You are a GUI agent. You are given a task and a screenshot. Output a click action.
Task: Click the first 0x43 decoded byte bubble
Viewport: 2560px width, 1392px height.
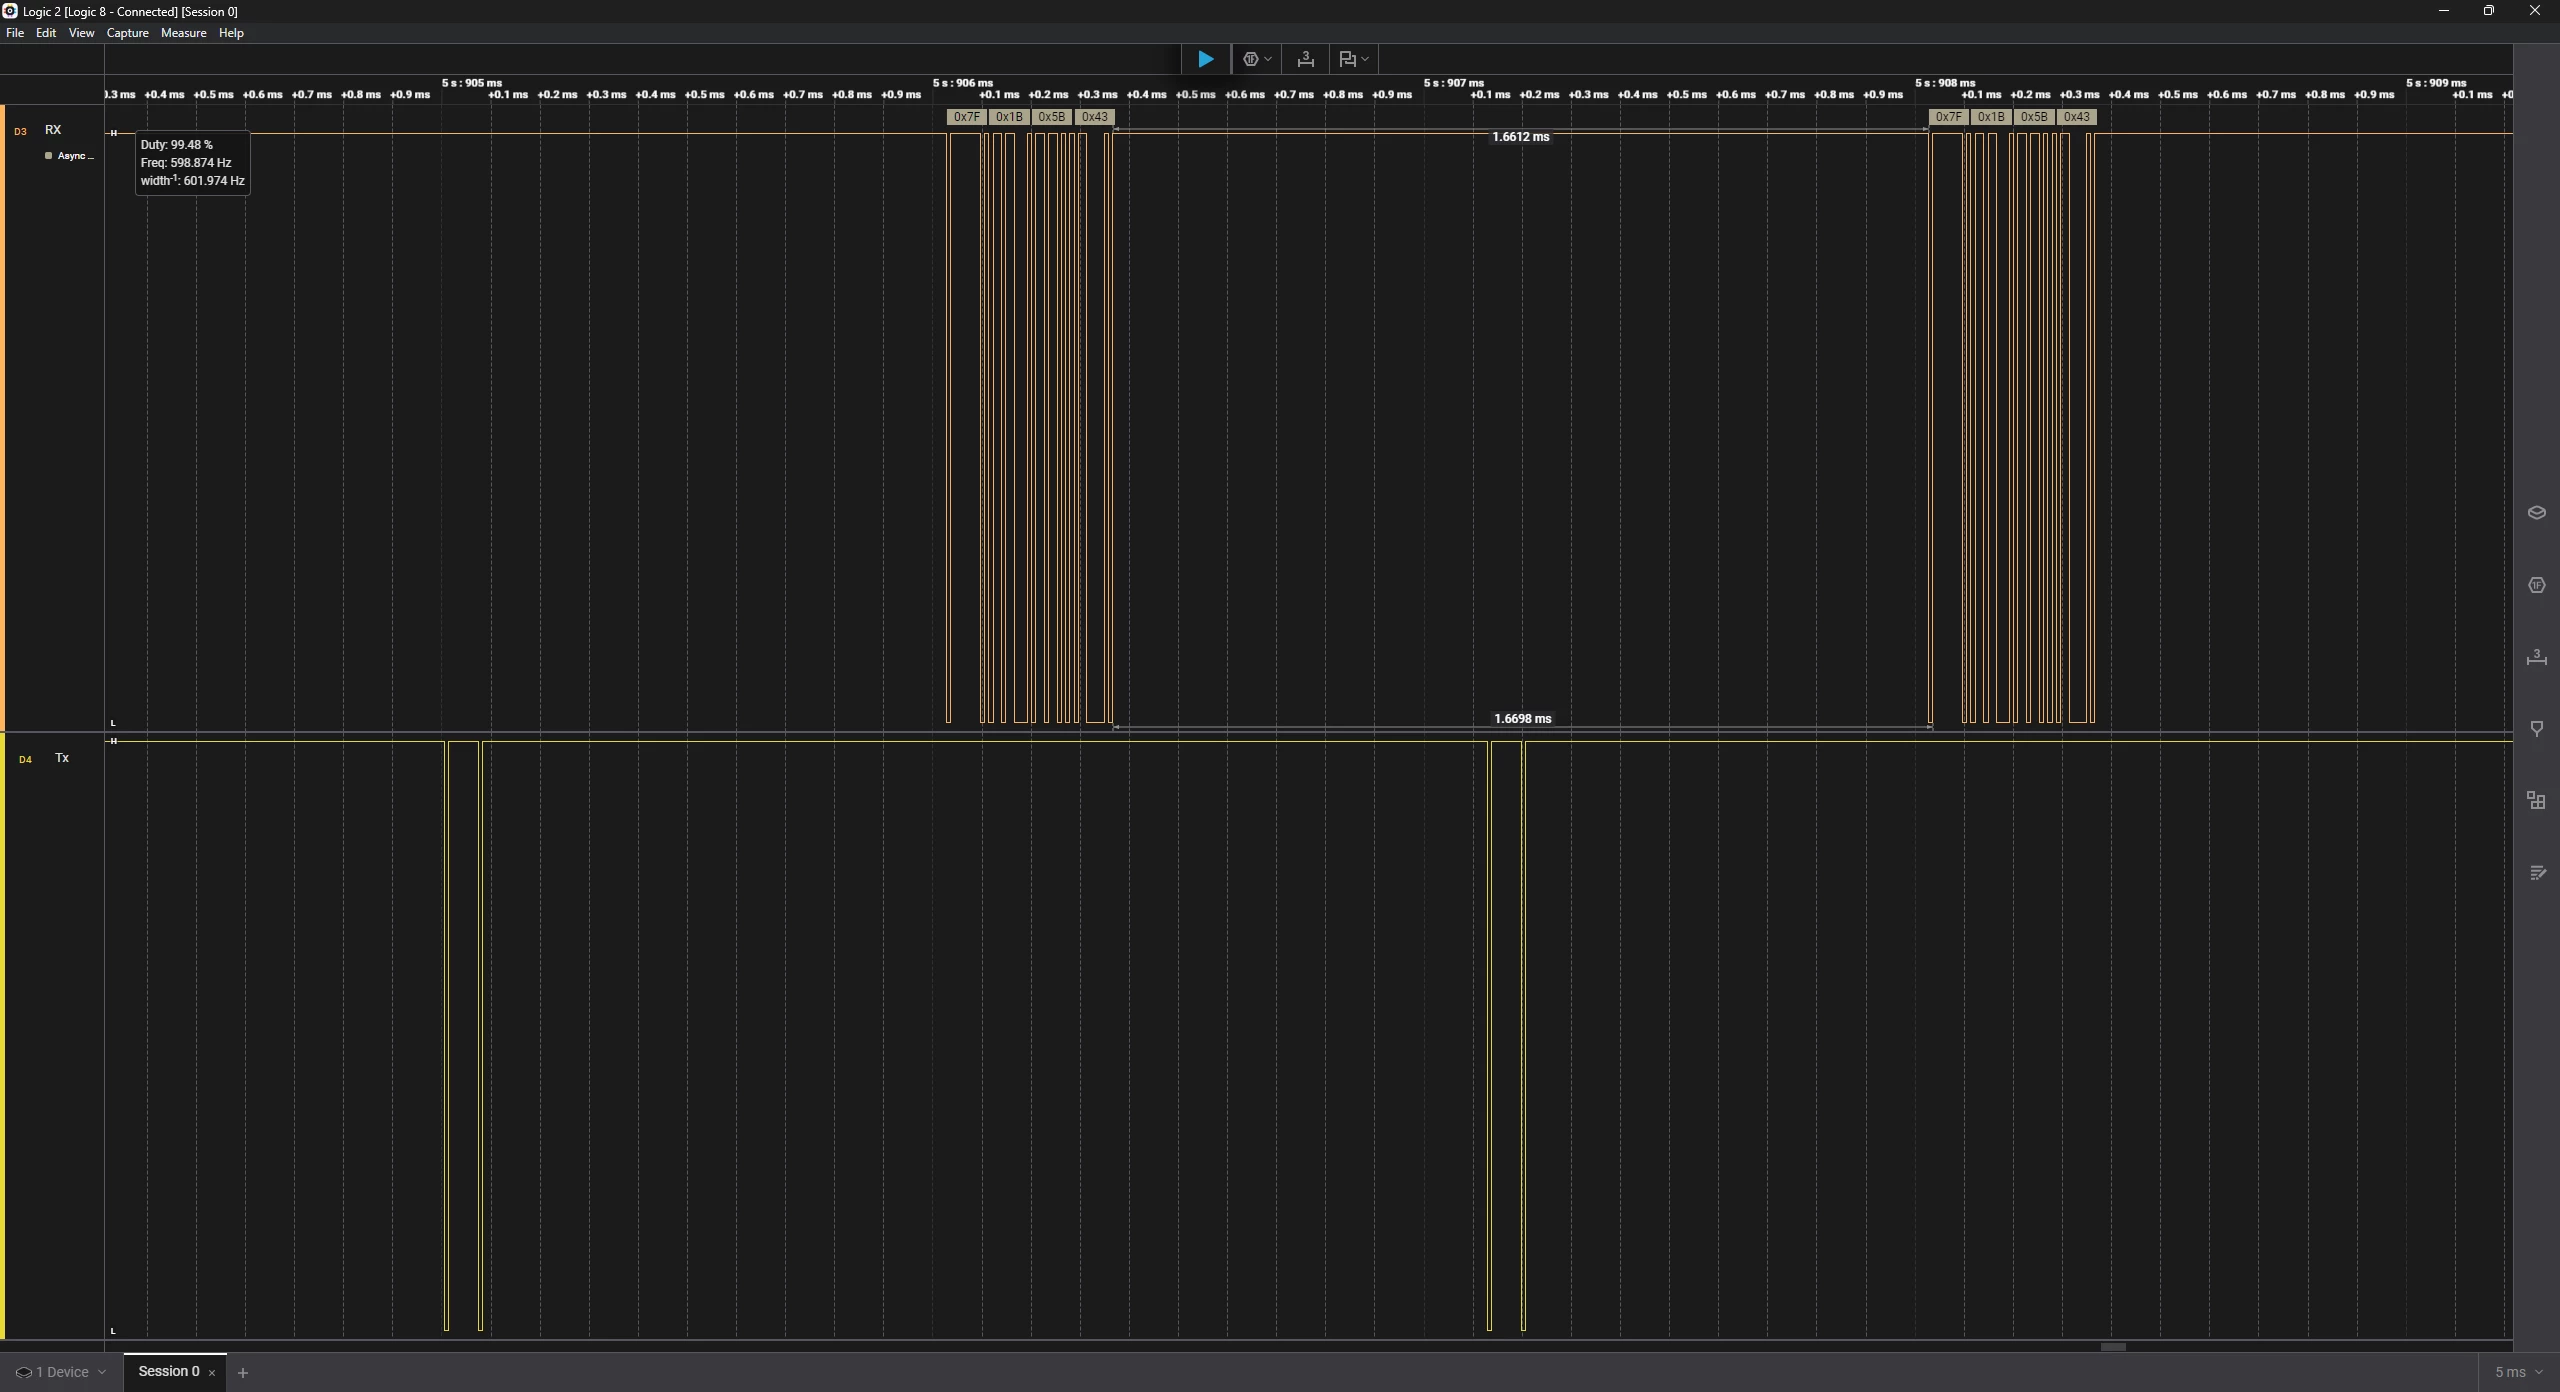click(1095, 117)
